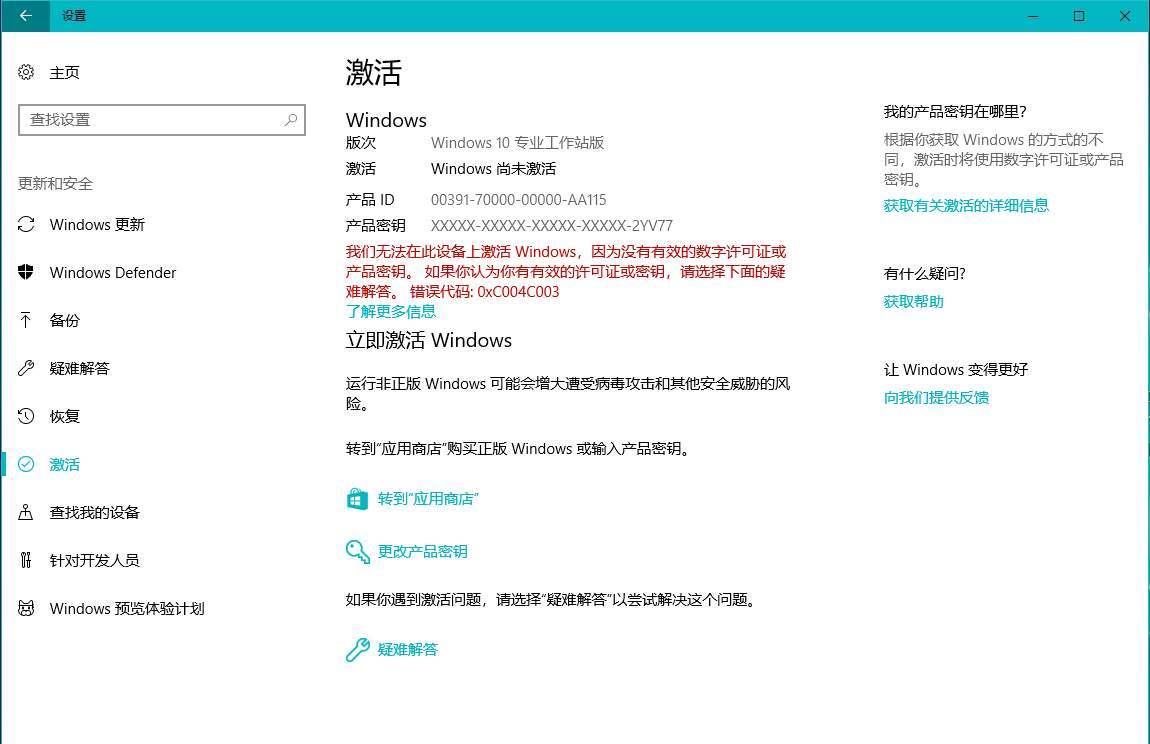This screenshot has width=1150, height=744.
Task: Click product key text ending 2YV77
Action: point(552,225)
